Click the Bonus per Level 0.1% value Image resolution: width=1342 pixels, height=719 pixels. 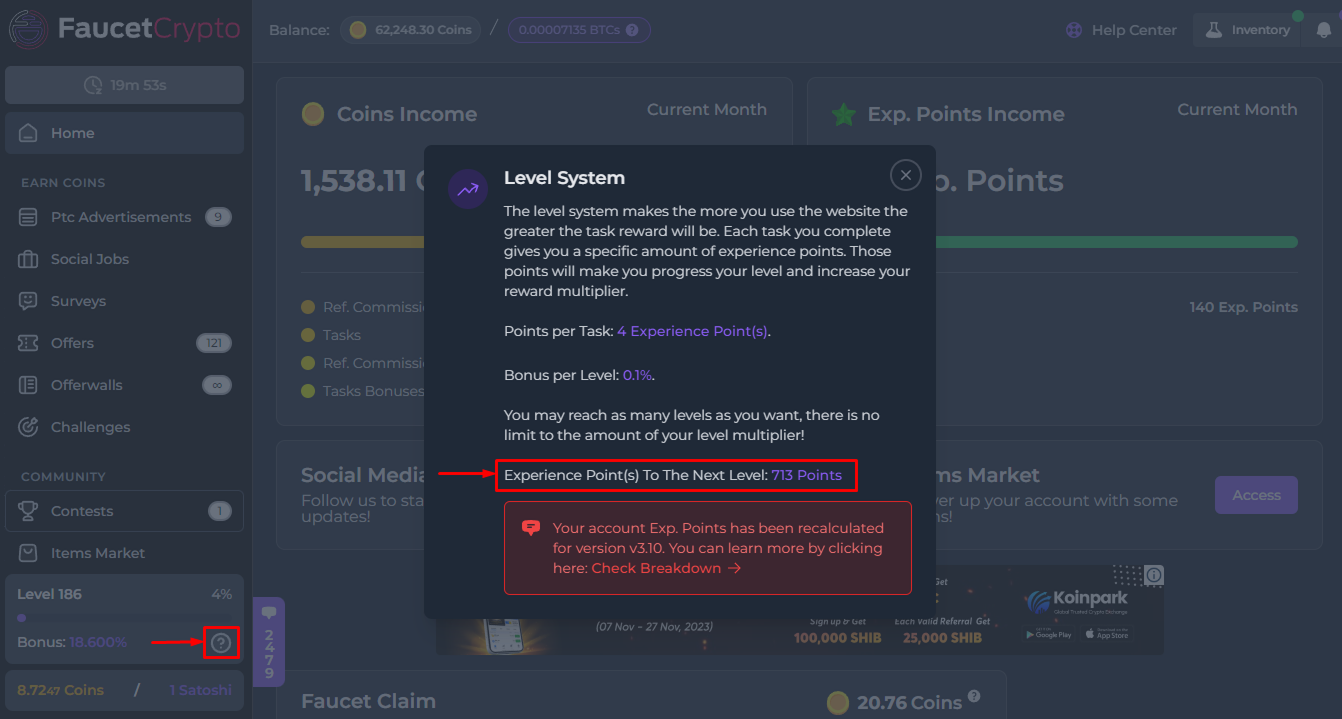pos(637,375)
